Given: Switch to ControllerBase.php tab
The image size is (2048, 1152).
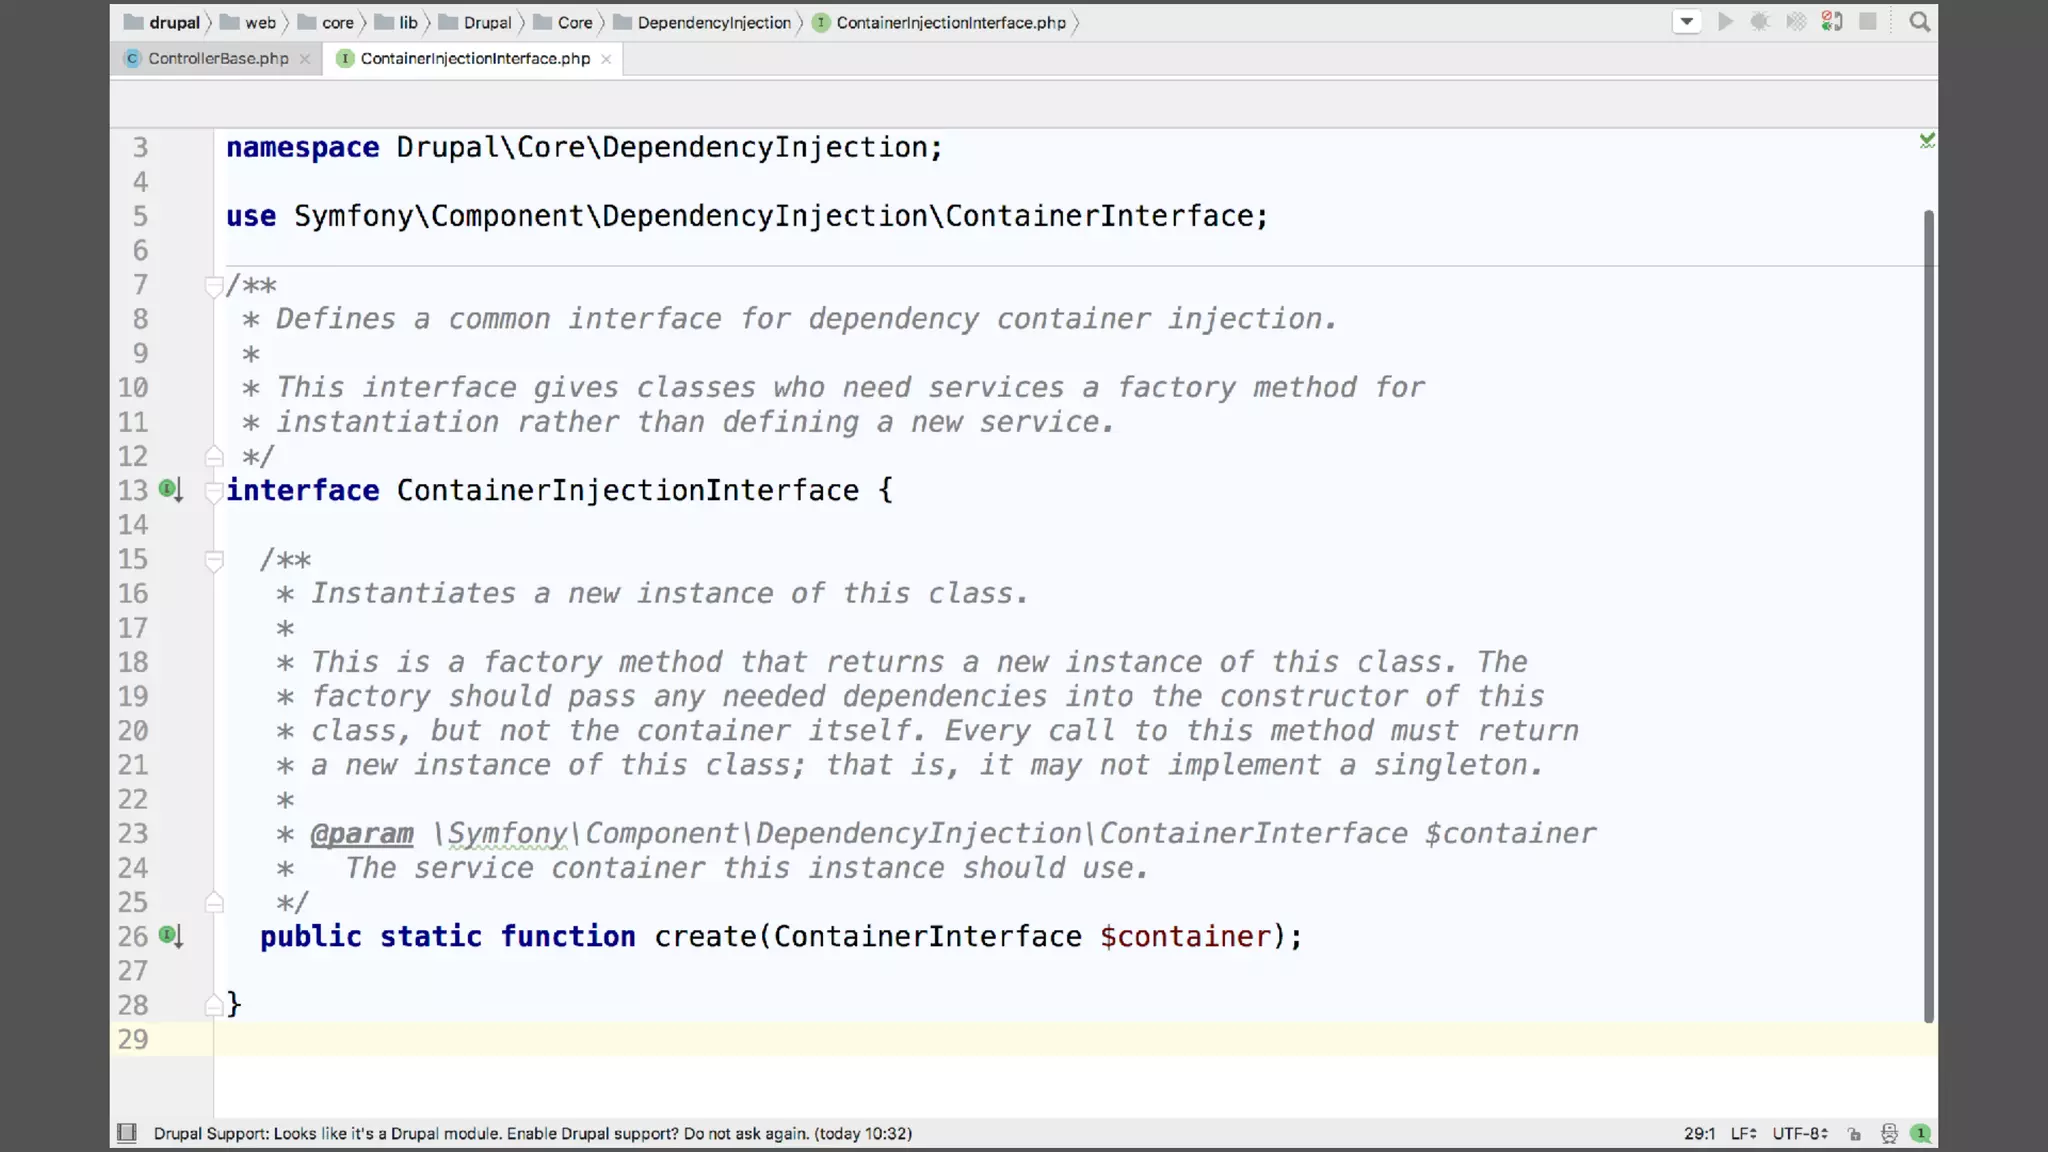Looking at the screenshot, I should tap(218, 59).
